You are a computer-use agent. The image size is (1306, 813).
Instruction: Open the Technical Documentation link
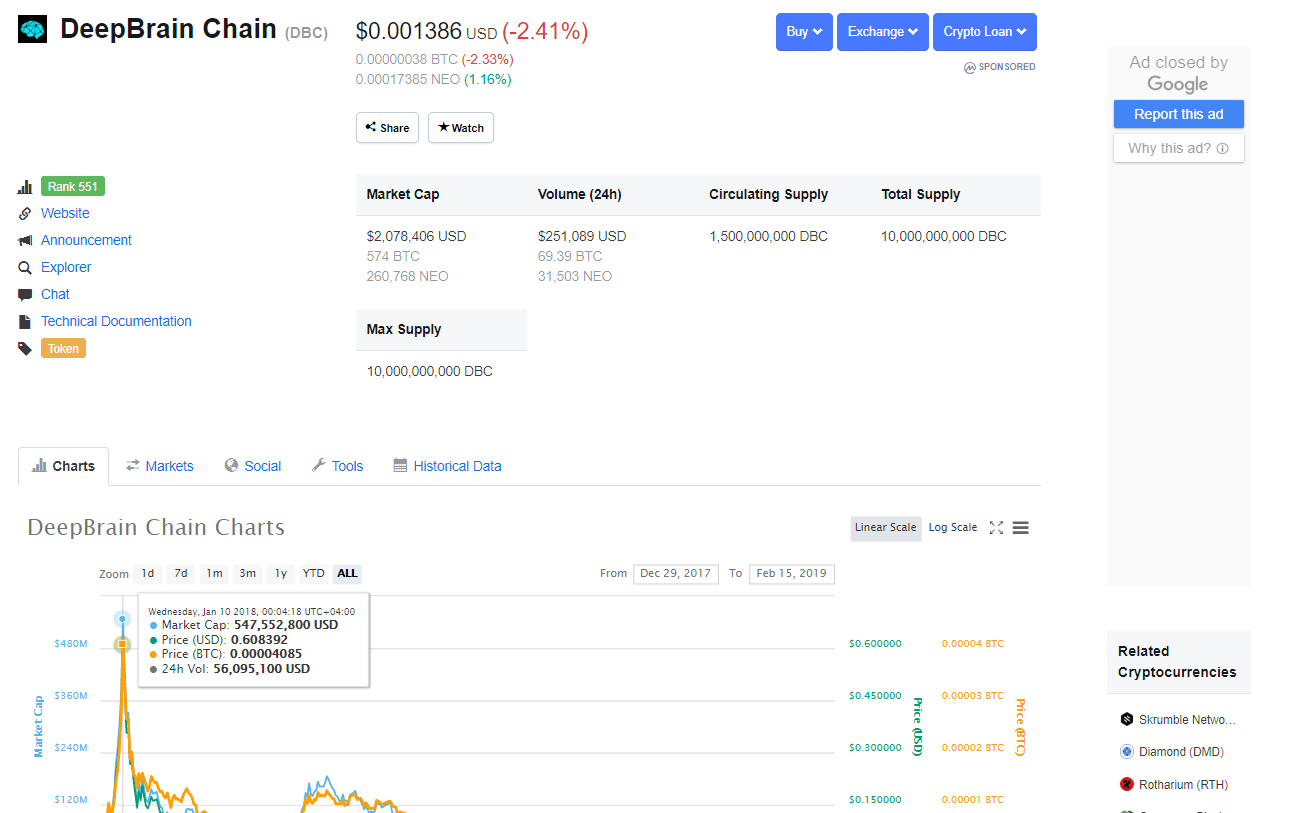pyautogui.click(x=116, y=321)
